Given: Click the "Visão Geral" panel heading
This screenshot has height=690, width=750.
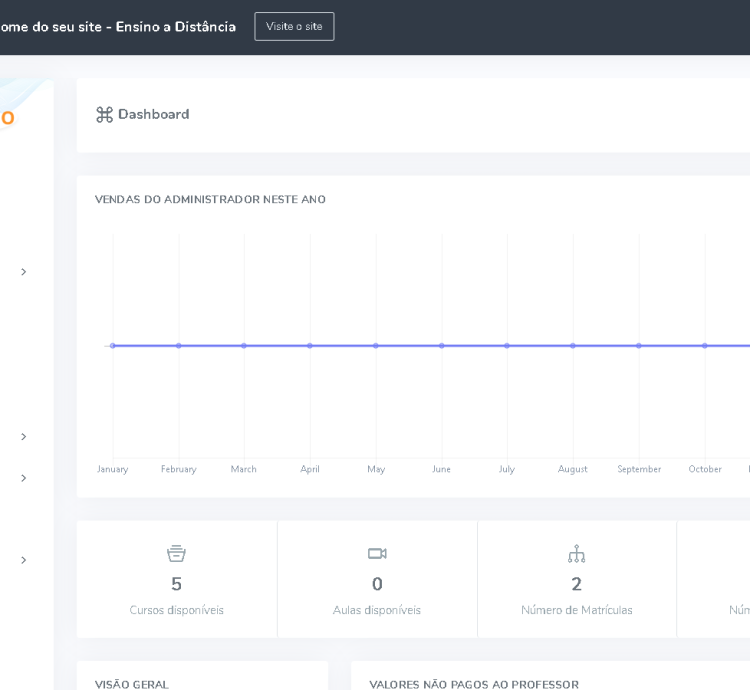Looking at the screenshot, I should [x=132, y=684].
